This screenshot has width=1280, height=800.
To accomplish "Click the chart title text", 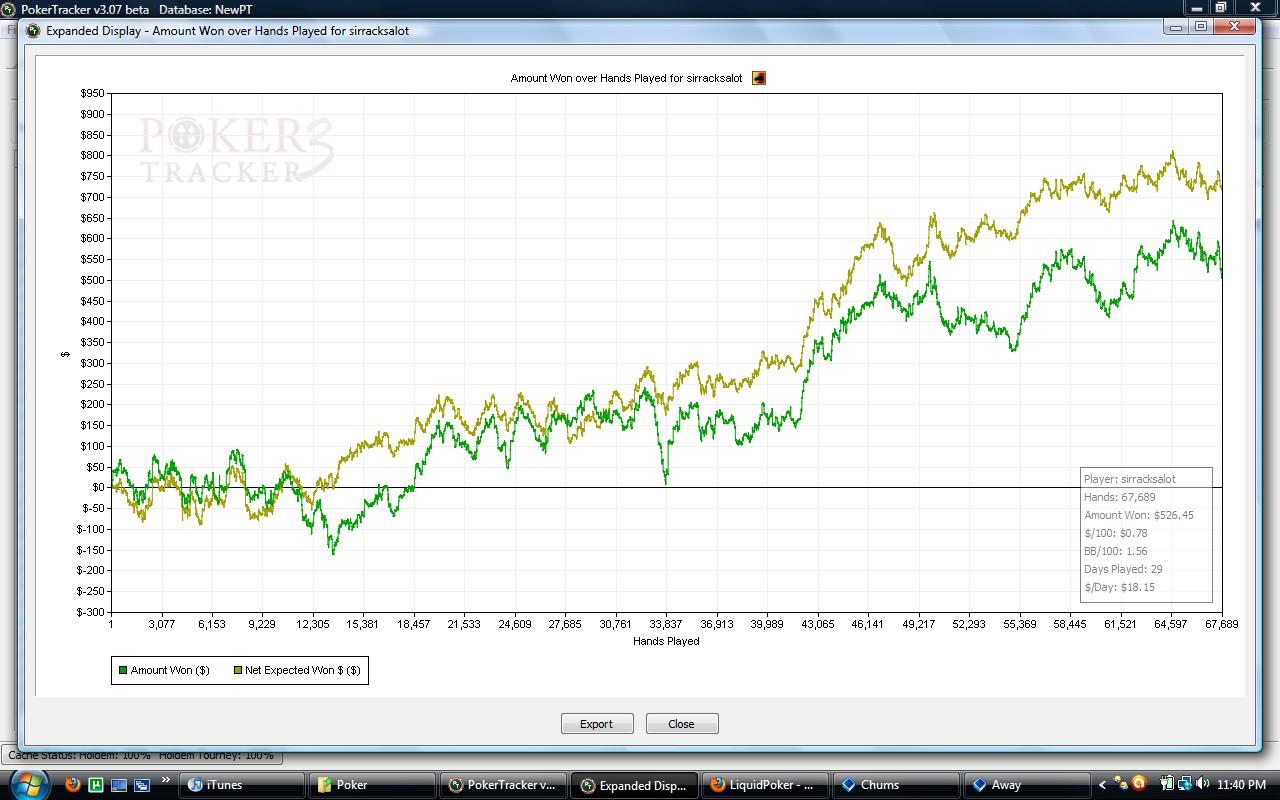I will (627, 78).
